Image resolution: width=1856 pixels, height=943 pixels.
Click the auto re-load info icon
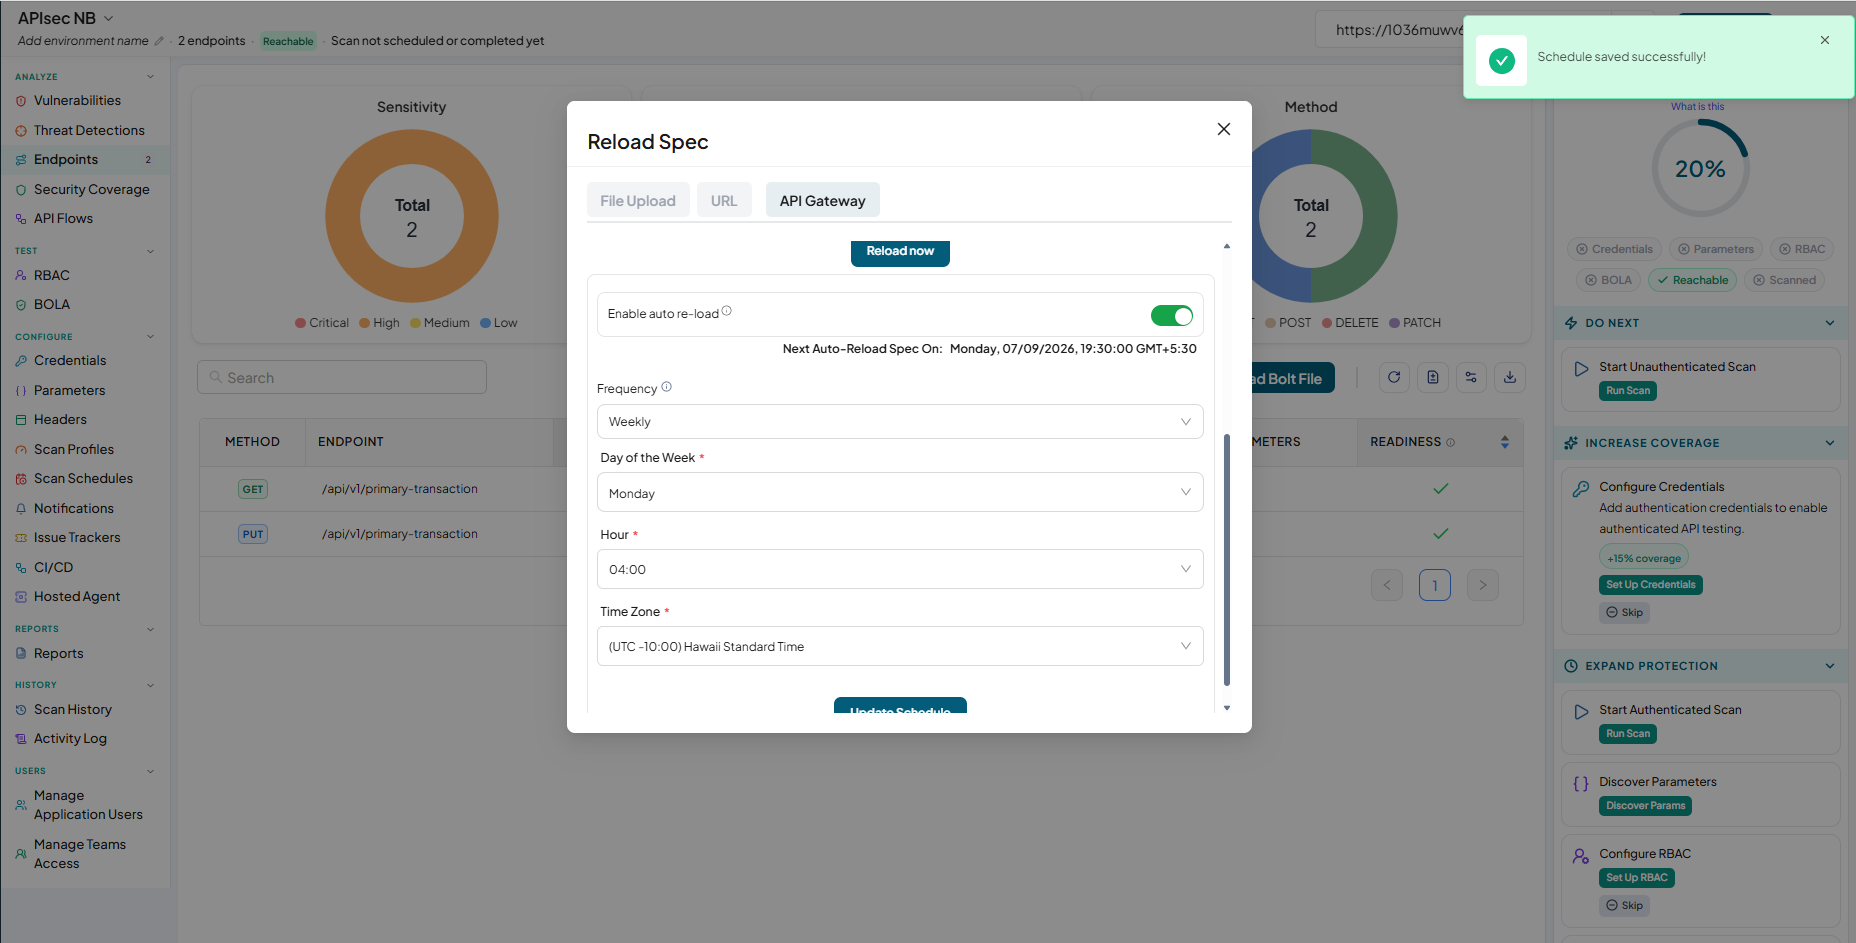pyautogui.click(x=727, y=311)
